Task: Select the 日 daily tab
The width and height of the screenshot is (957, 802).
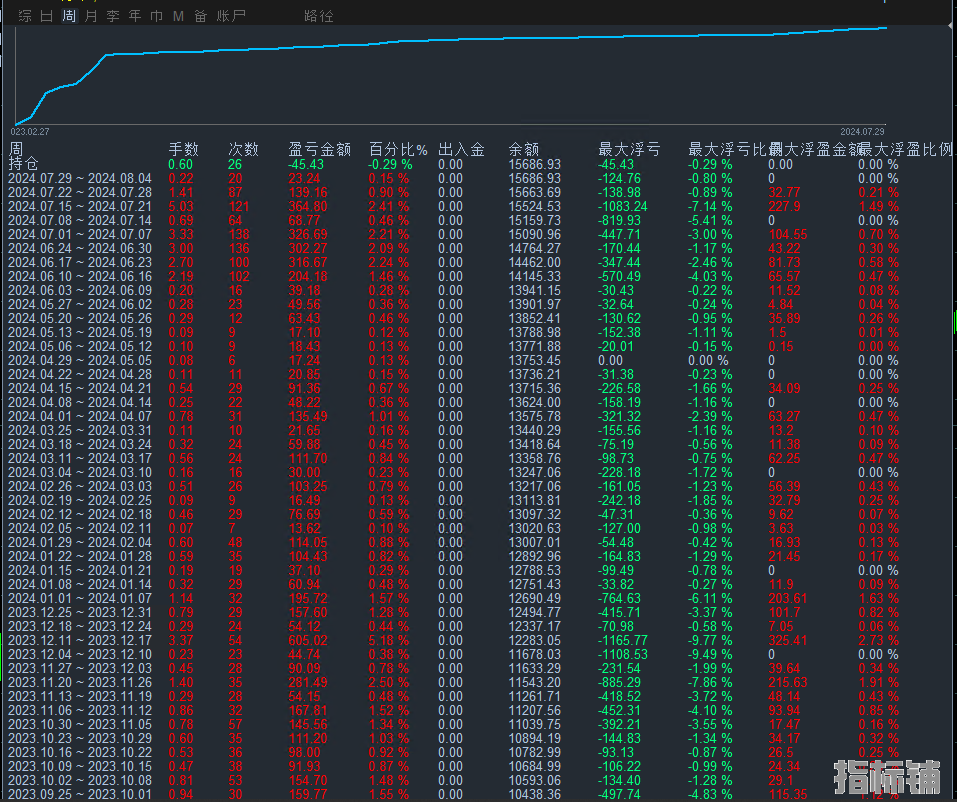Action: point(47,16)
